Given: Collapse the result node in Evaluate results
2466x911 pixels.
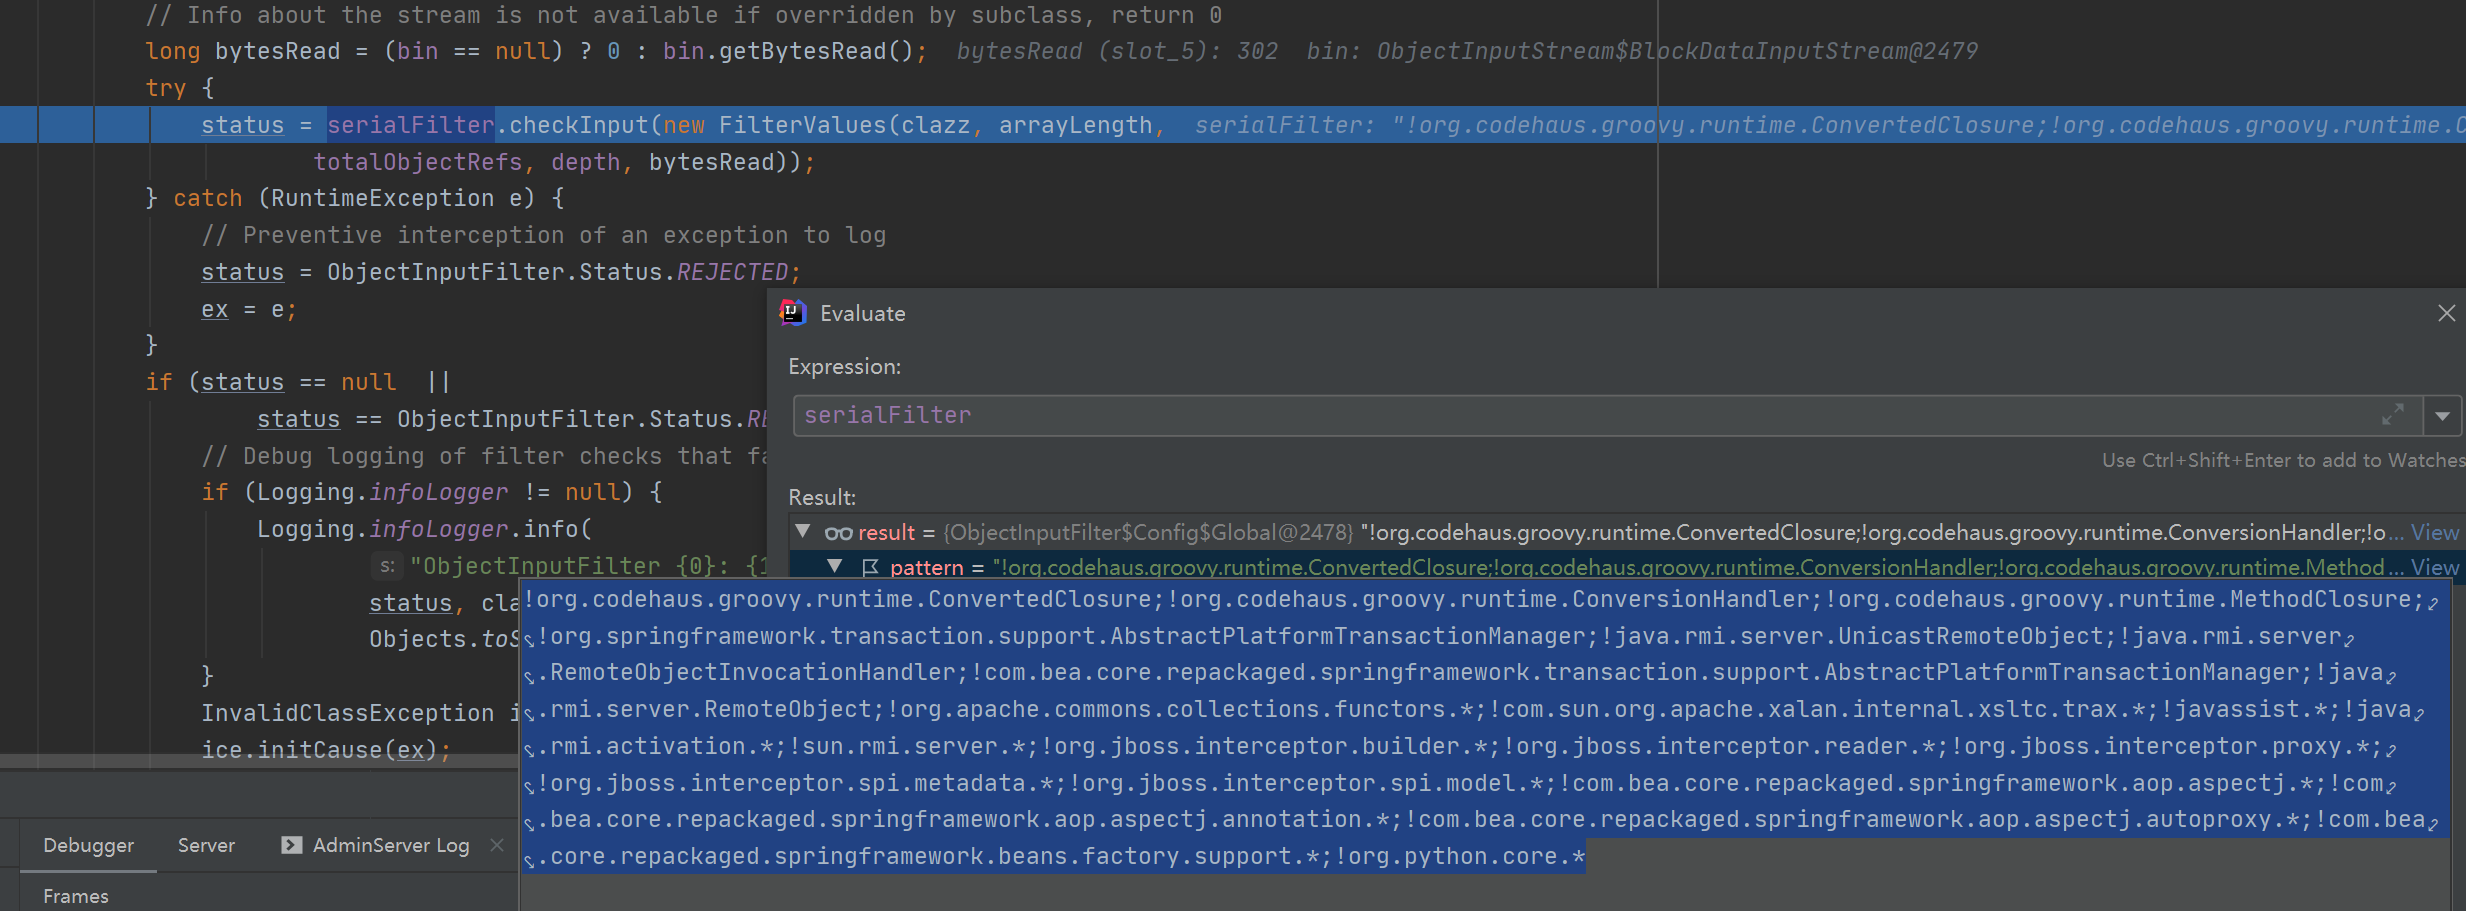Looking at the screenshot, I should 803,532.
